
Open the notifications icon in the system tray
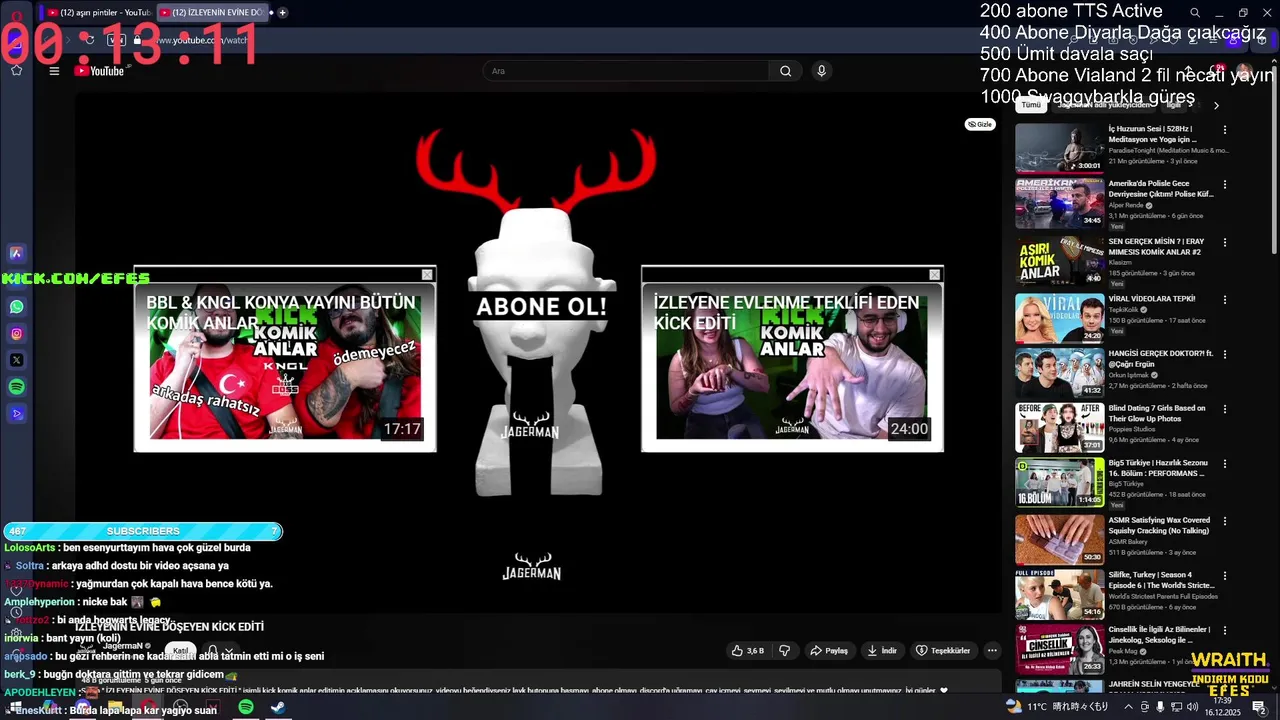coord(1259,707)
